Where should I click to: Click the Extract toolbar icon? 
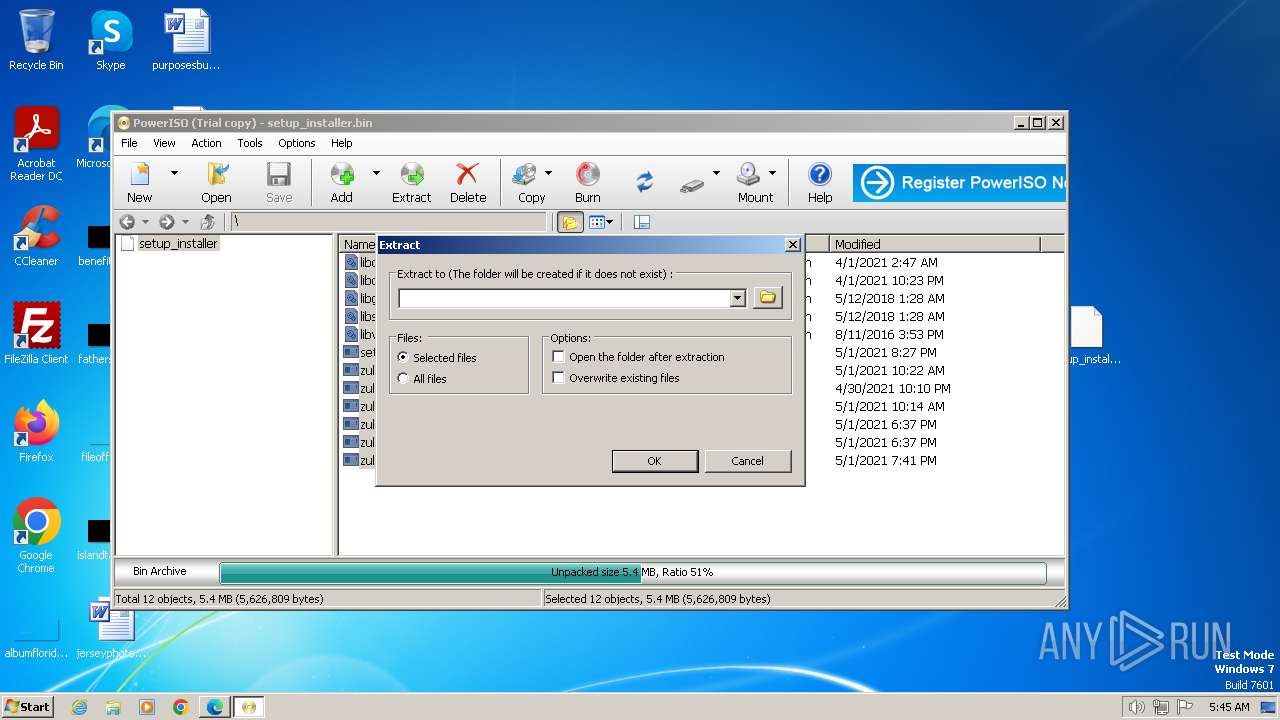pyautogui.click(x=411, y=175)
